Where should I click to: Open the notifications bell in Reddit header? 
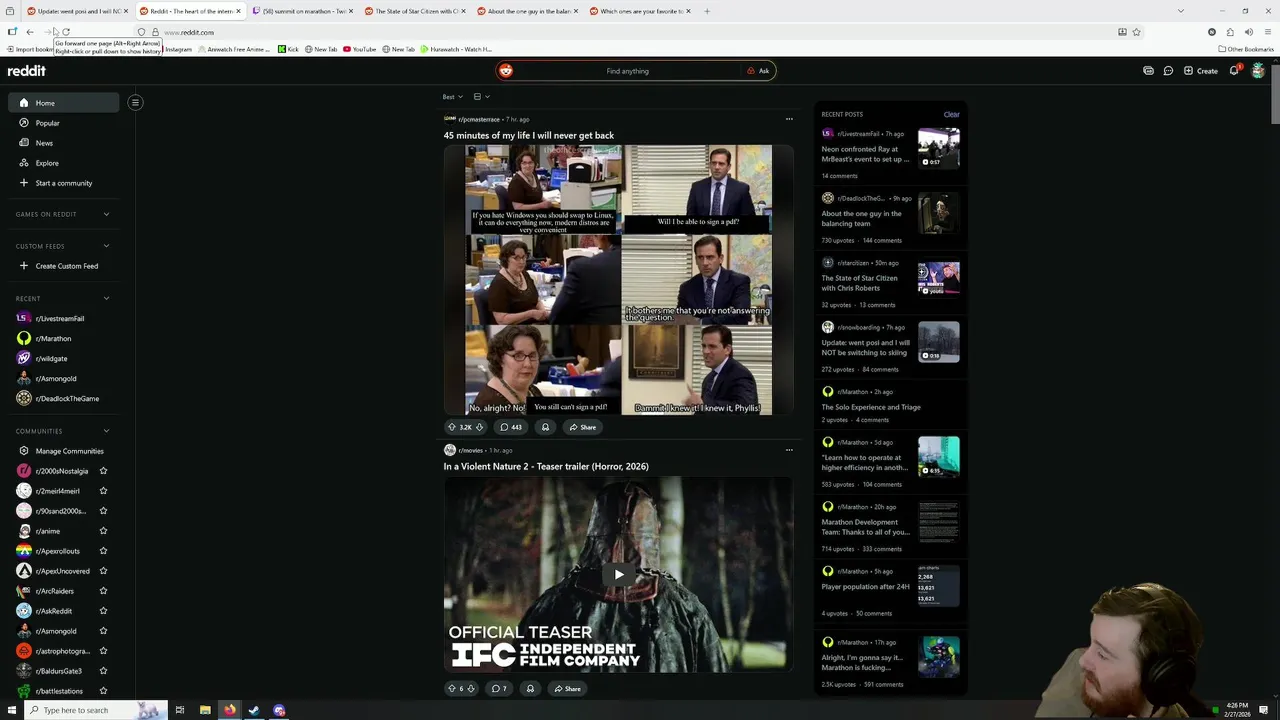[x=1234, y=71]
